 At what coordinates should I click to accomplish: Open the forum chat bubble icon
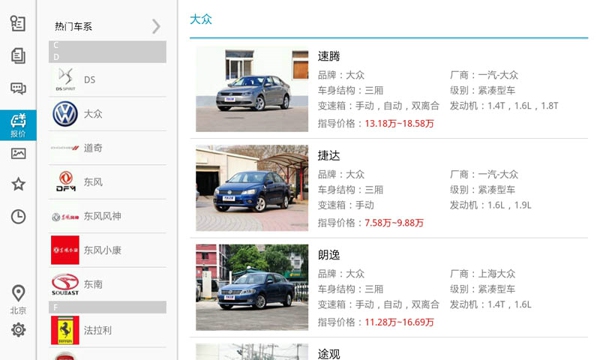point(18,88)
